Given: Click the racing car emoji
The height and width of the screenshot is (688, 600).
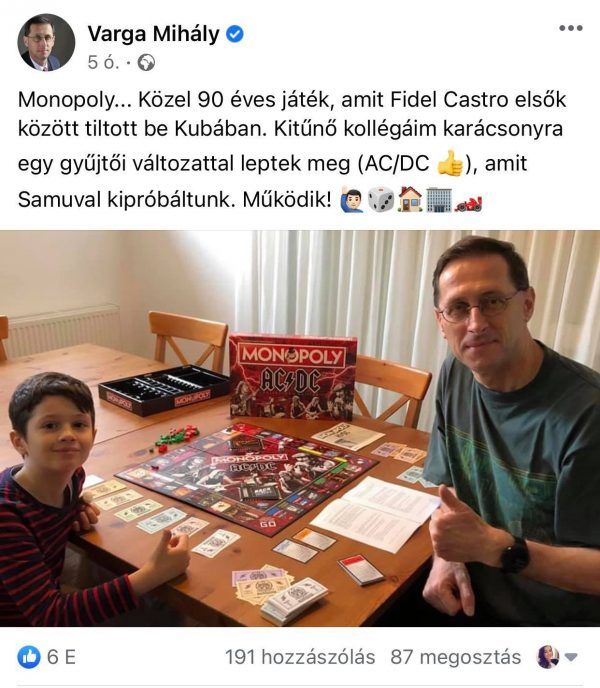Looking at the screenshot, I should (x=468, y=203).
